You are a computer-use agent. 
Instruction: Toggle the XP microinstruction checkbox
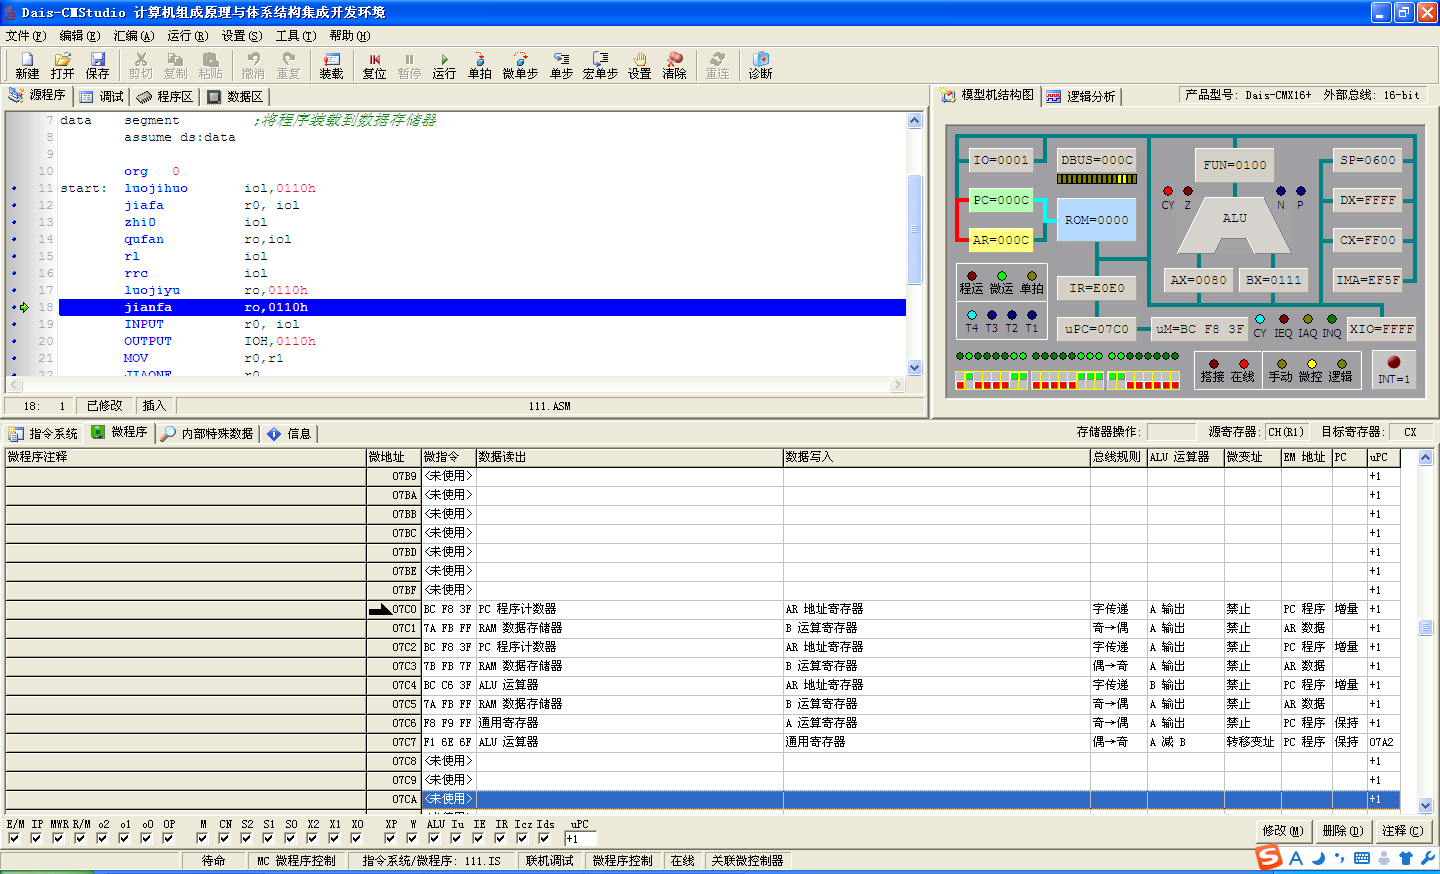coord(390,838)
